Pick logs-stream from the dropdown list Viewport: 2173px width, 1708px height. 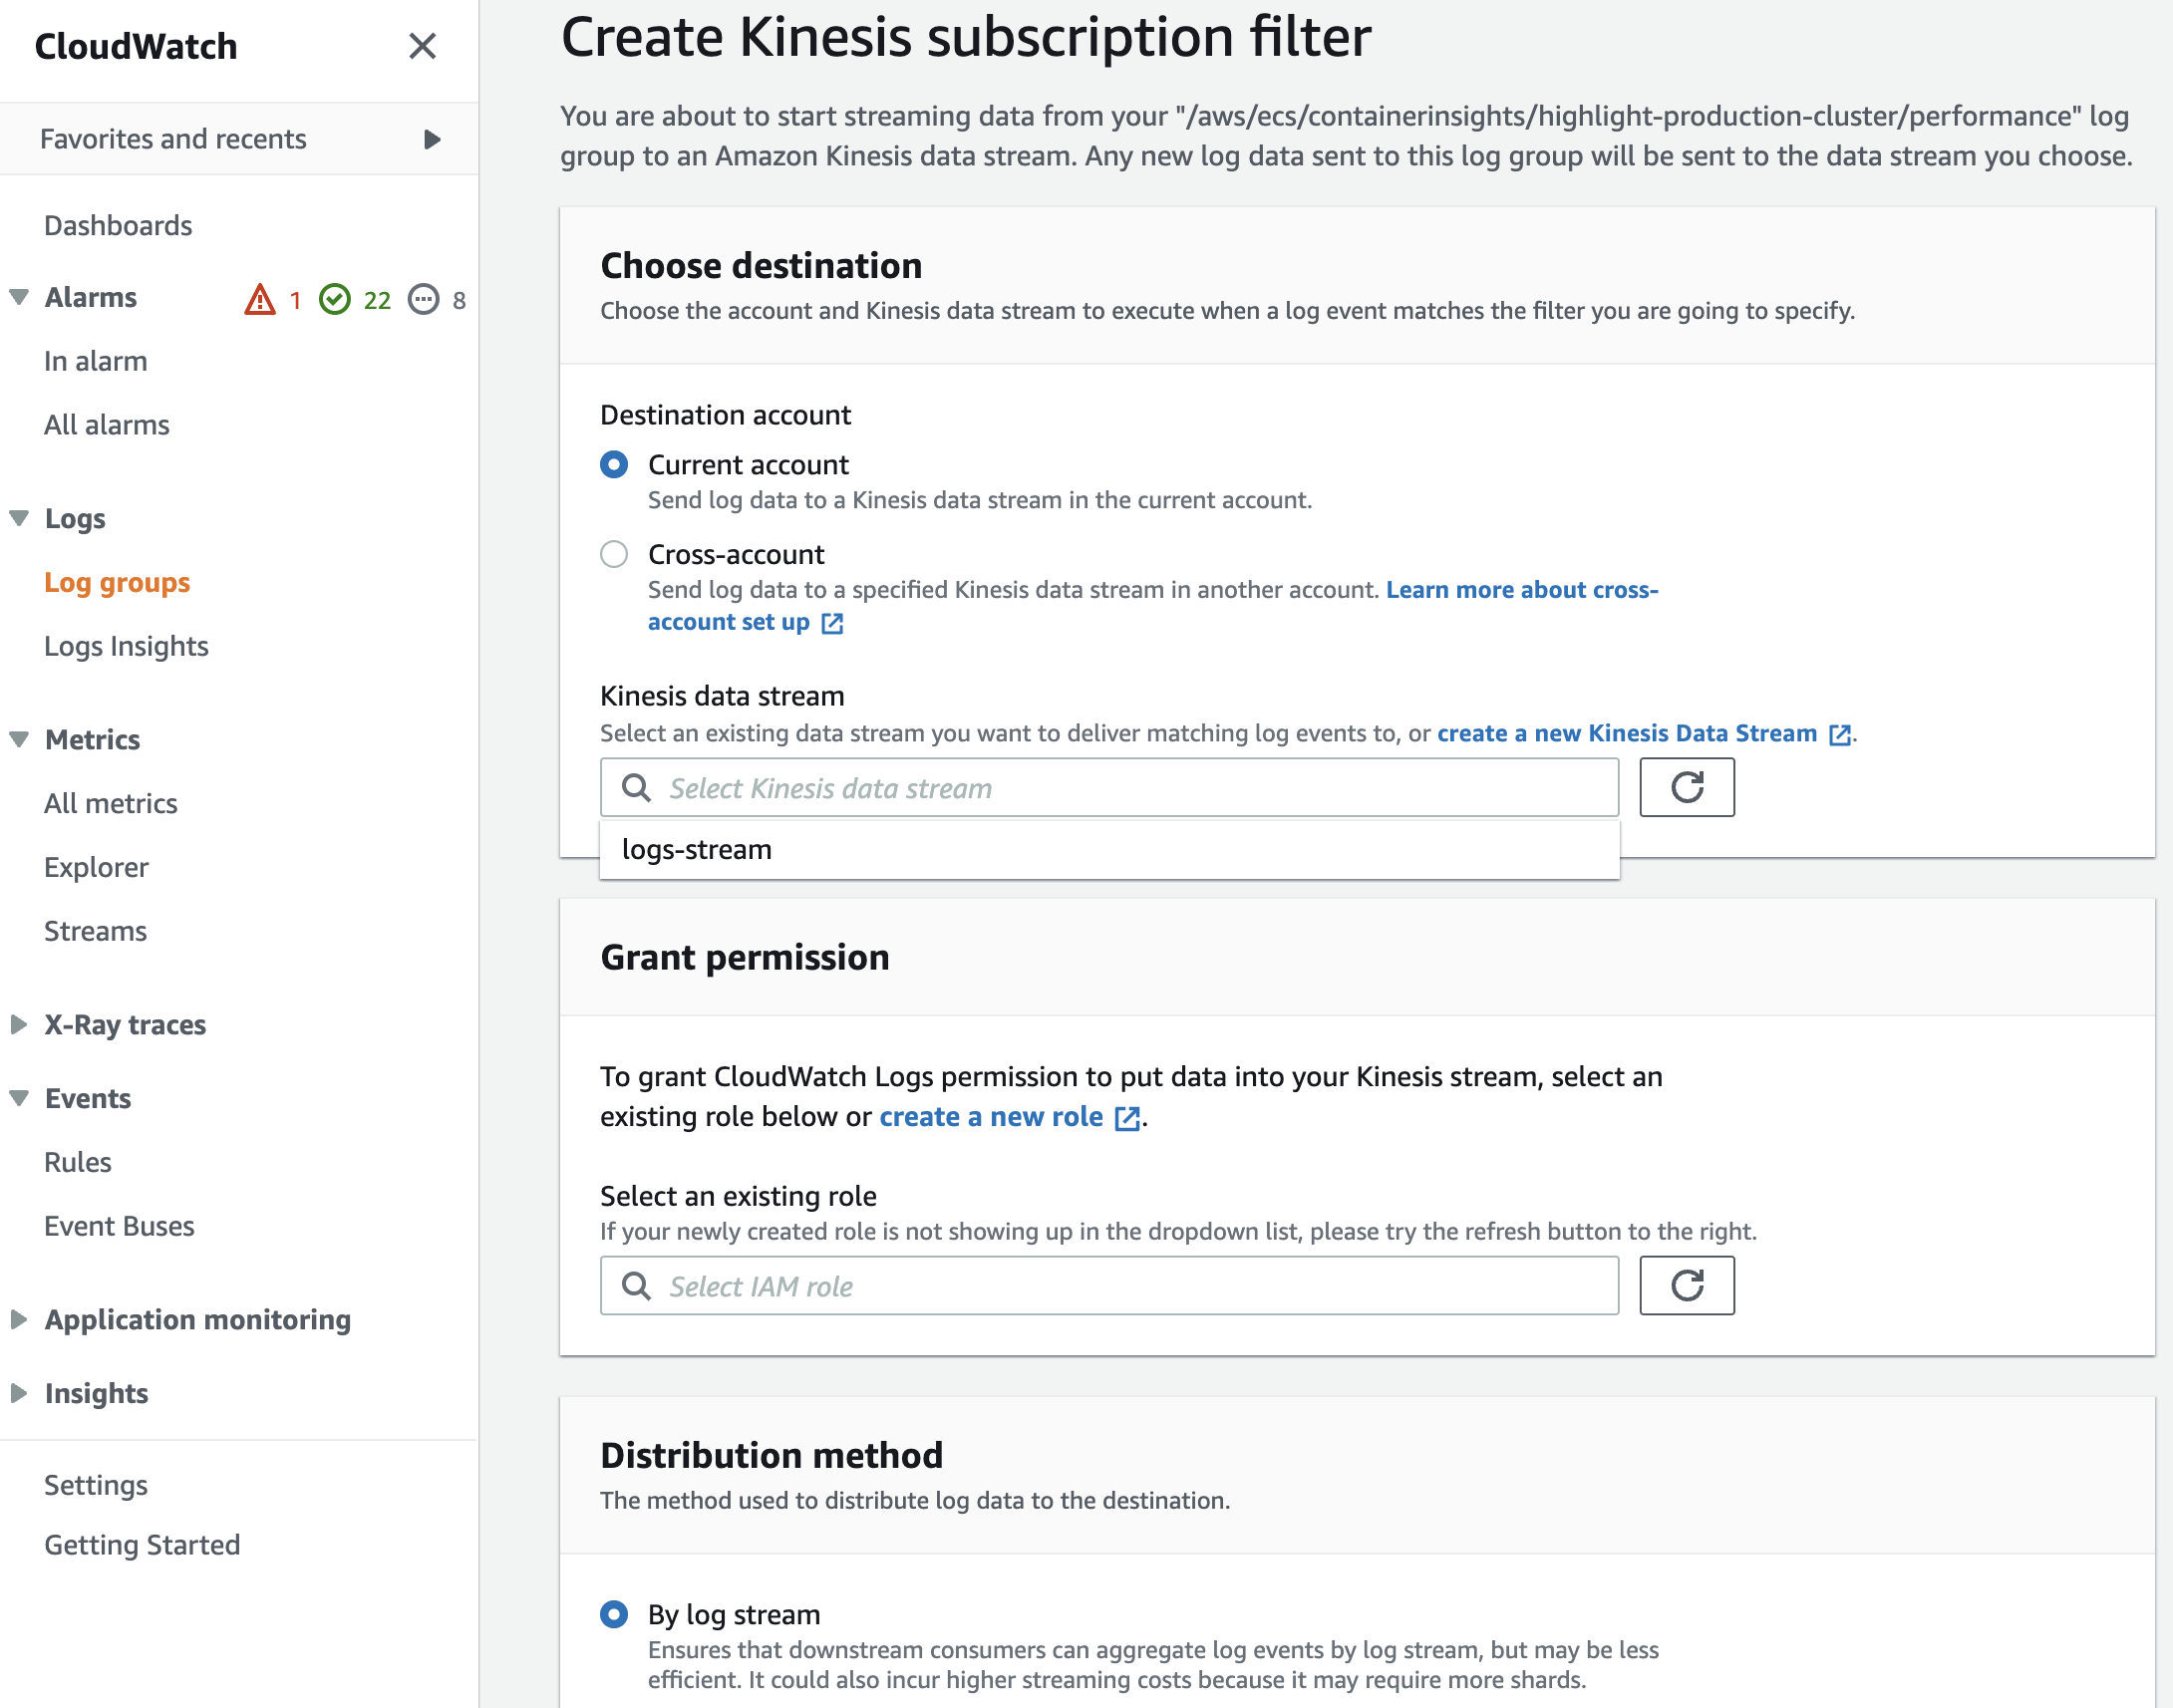[x=697, y=850]
